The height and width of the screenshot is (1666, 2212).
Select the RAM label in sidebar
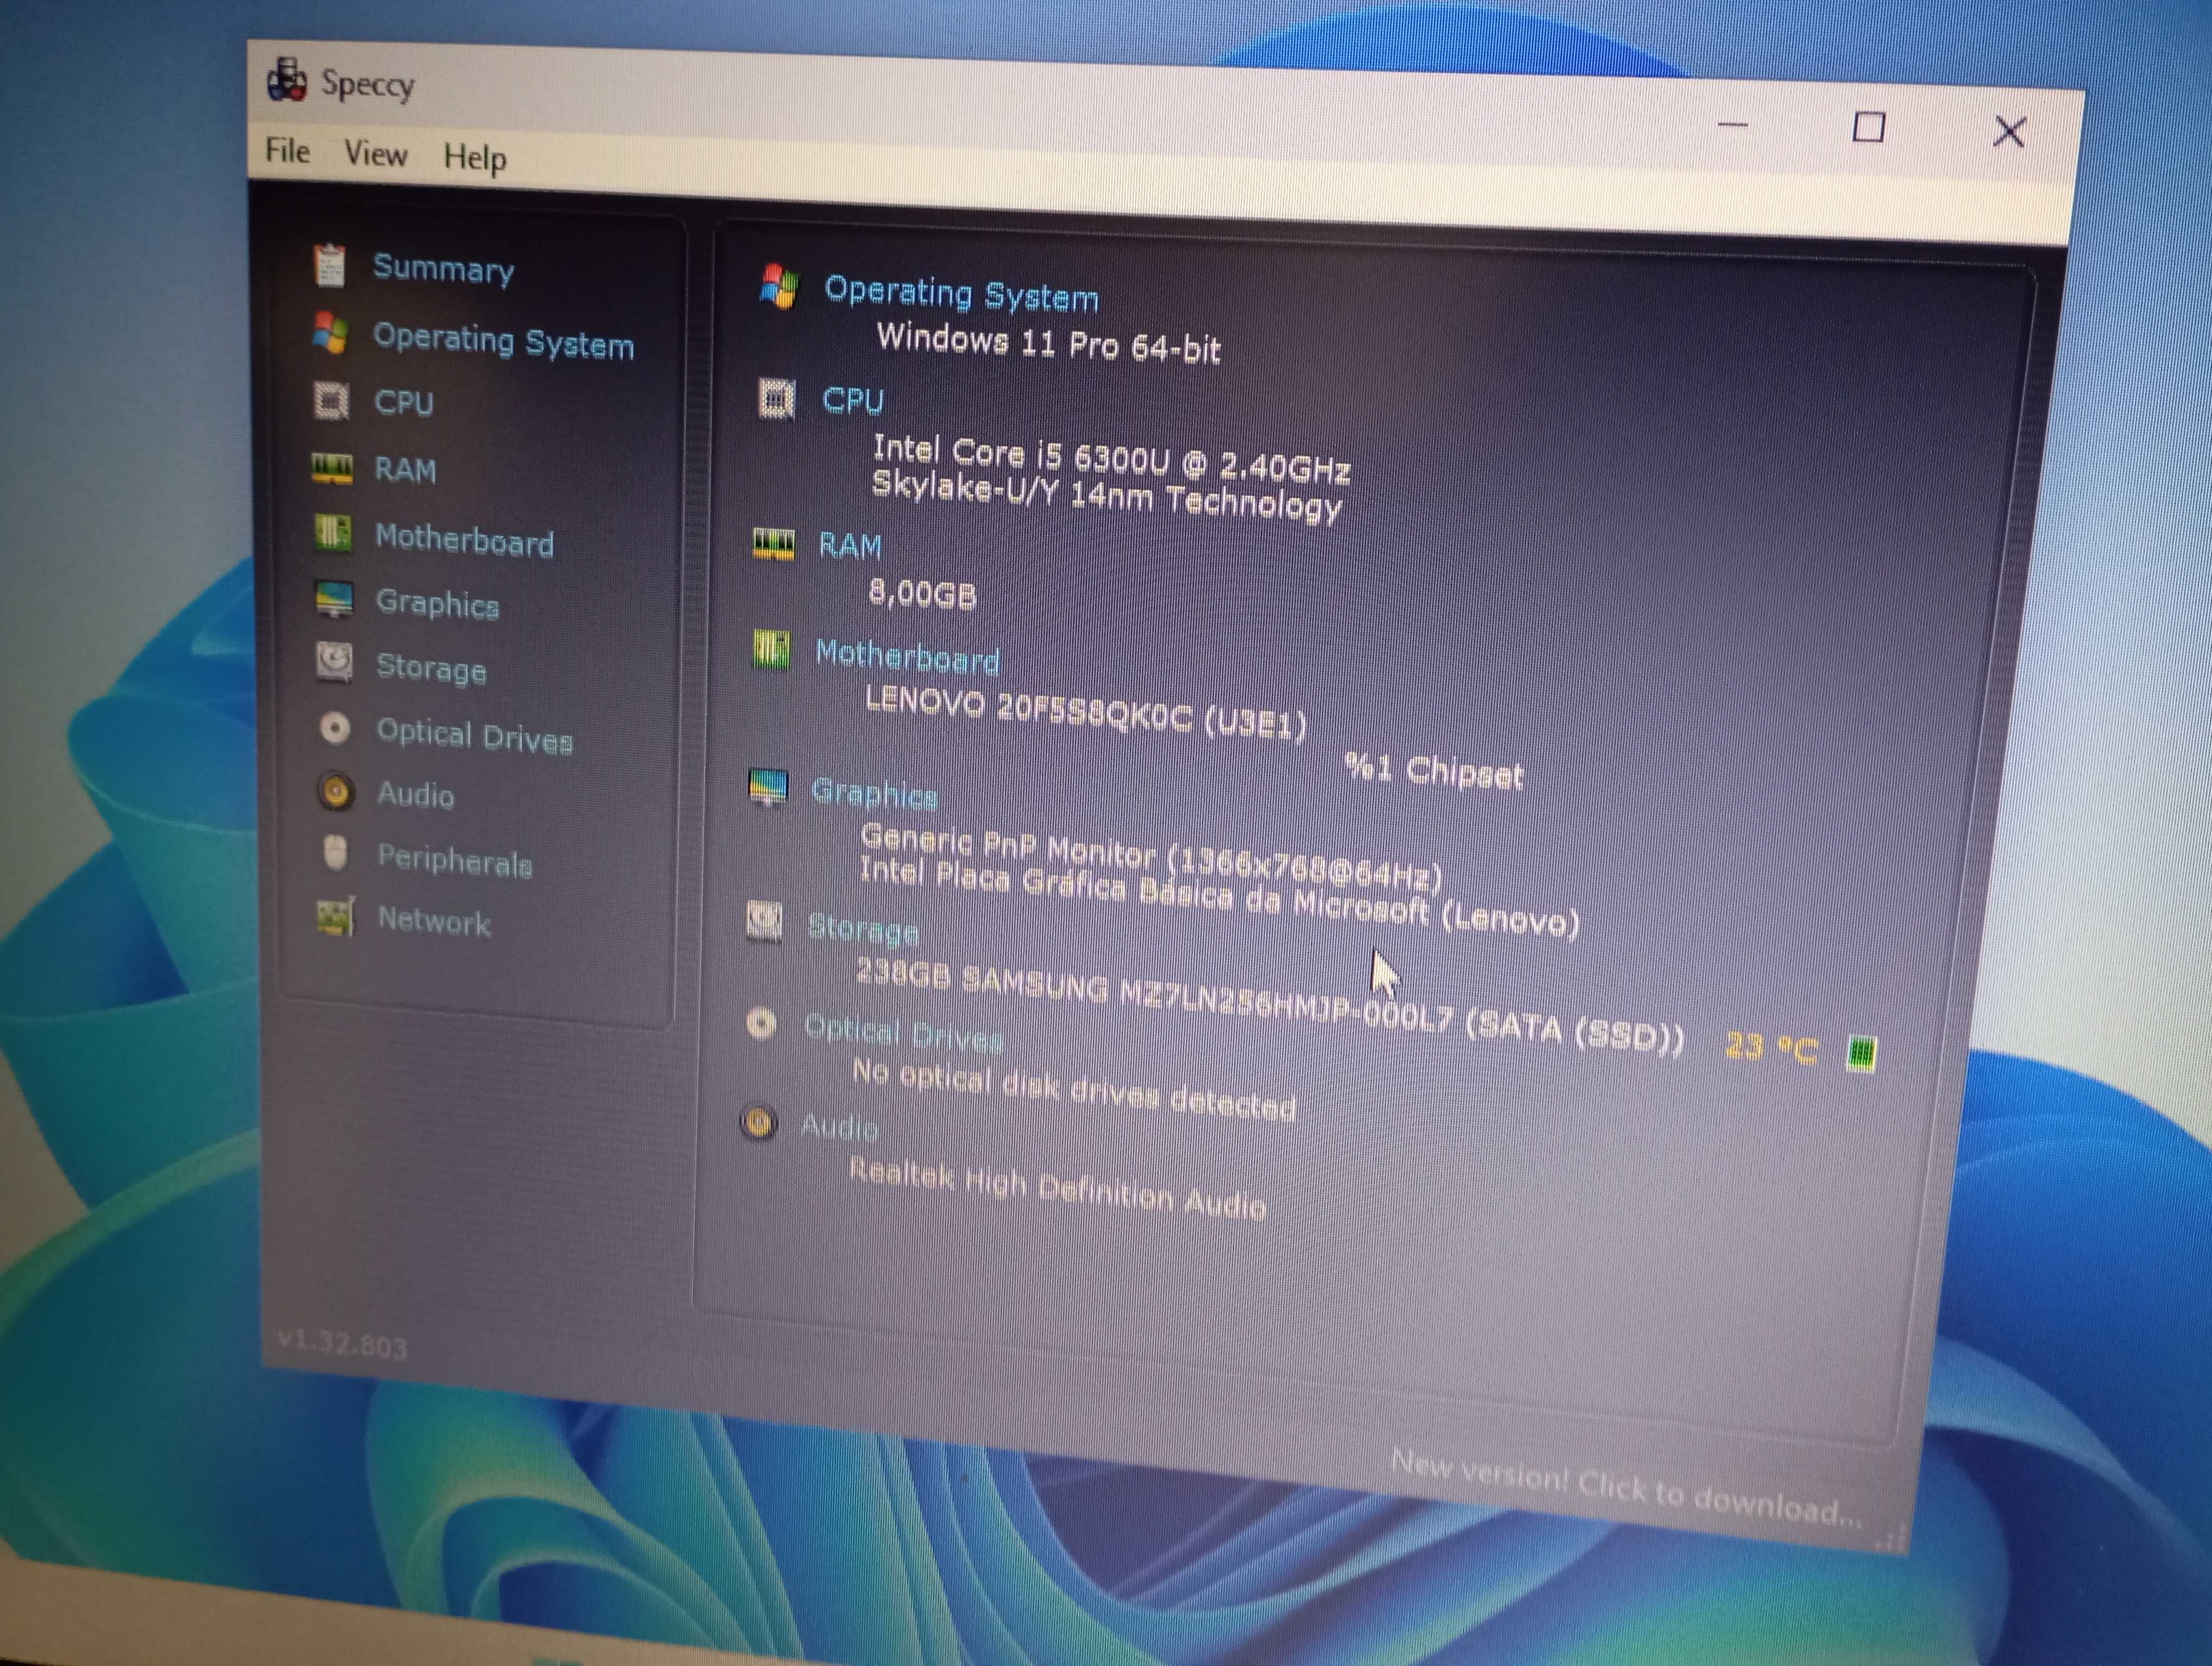tap(405, 469)
